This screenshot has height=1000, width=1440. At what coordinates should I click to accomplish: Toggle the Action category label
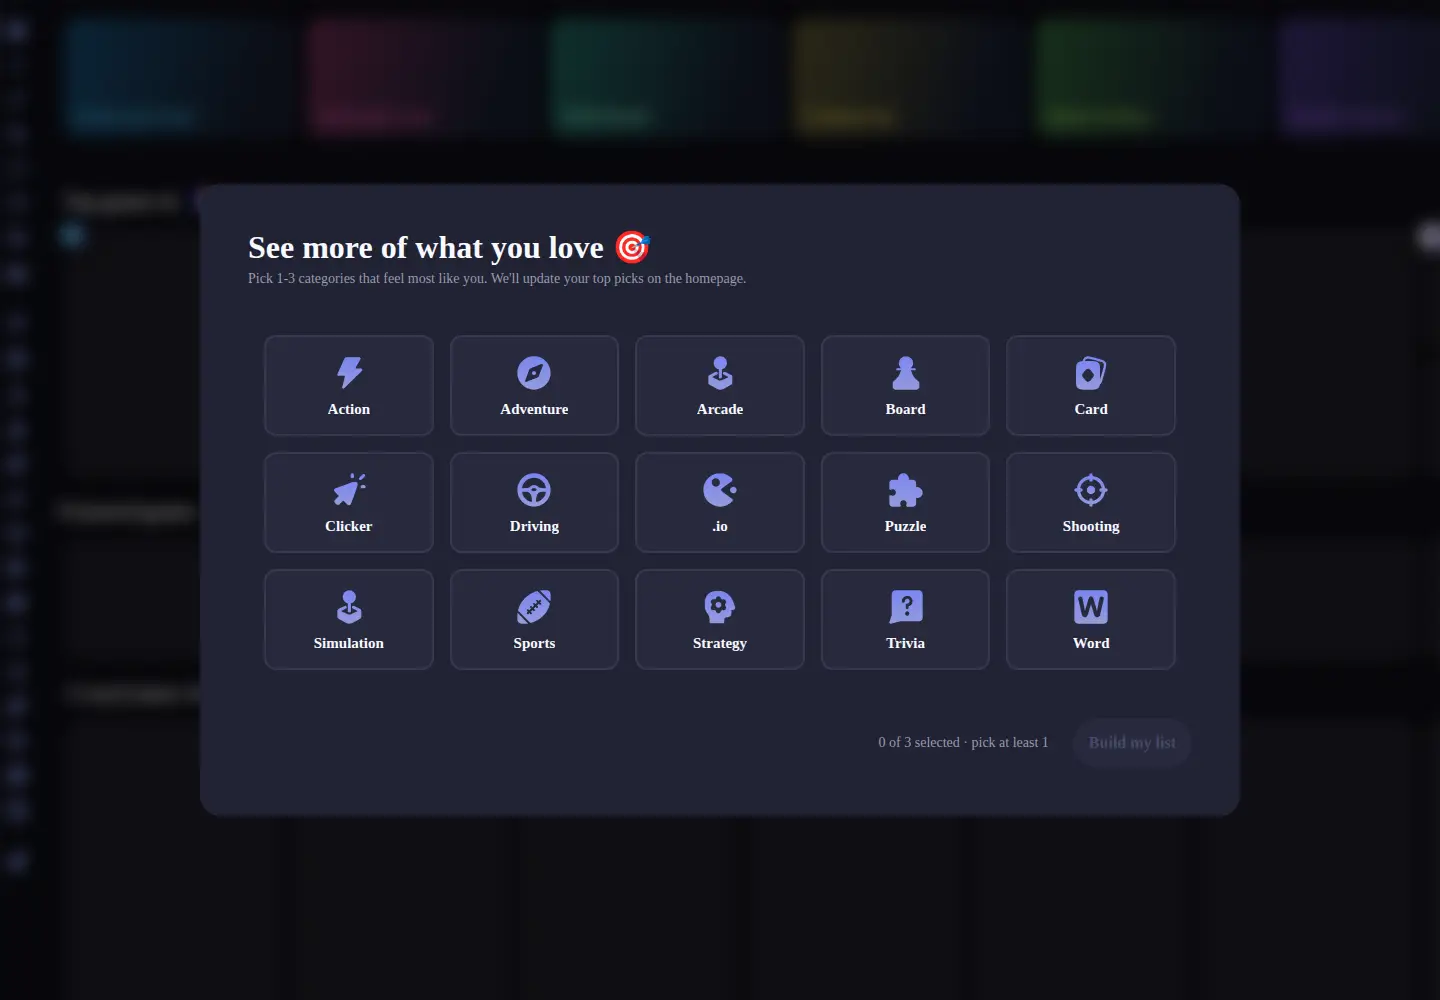click(x=349, y=409)
